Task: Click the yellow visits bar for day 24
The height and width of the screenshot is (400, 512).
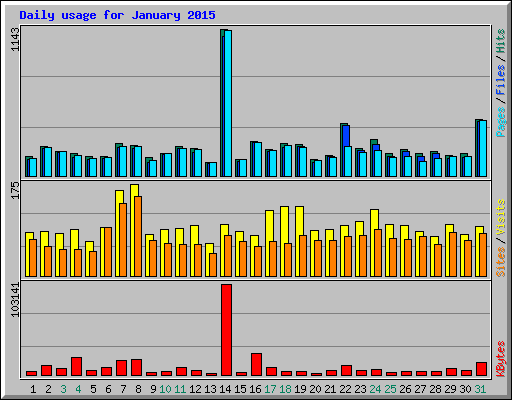Action: point(375,243)
